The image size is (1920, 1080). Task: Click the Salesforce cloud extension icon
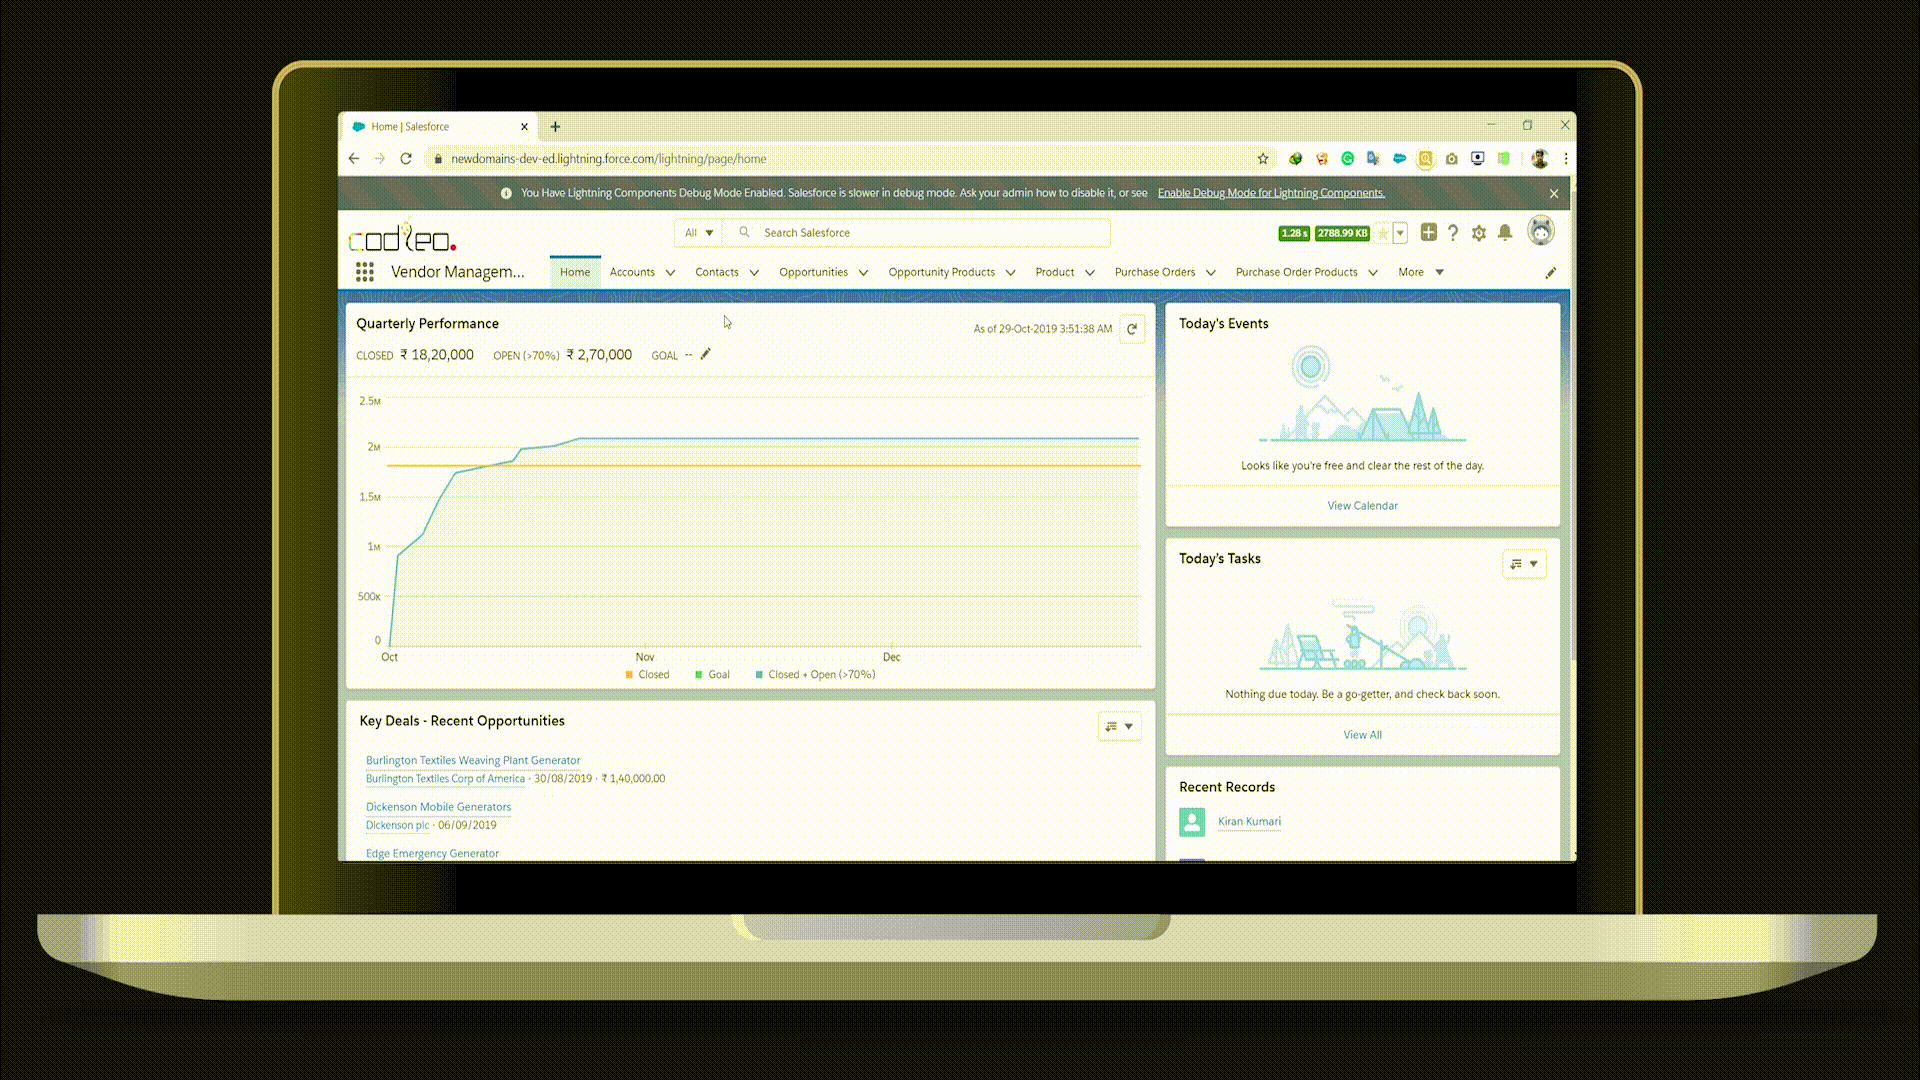(x=1399, y=159)
